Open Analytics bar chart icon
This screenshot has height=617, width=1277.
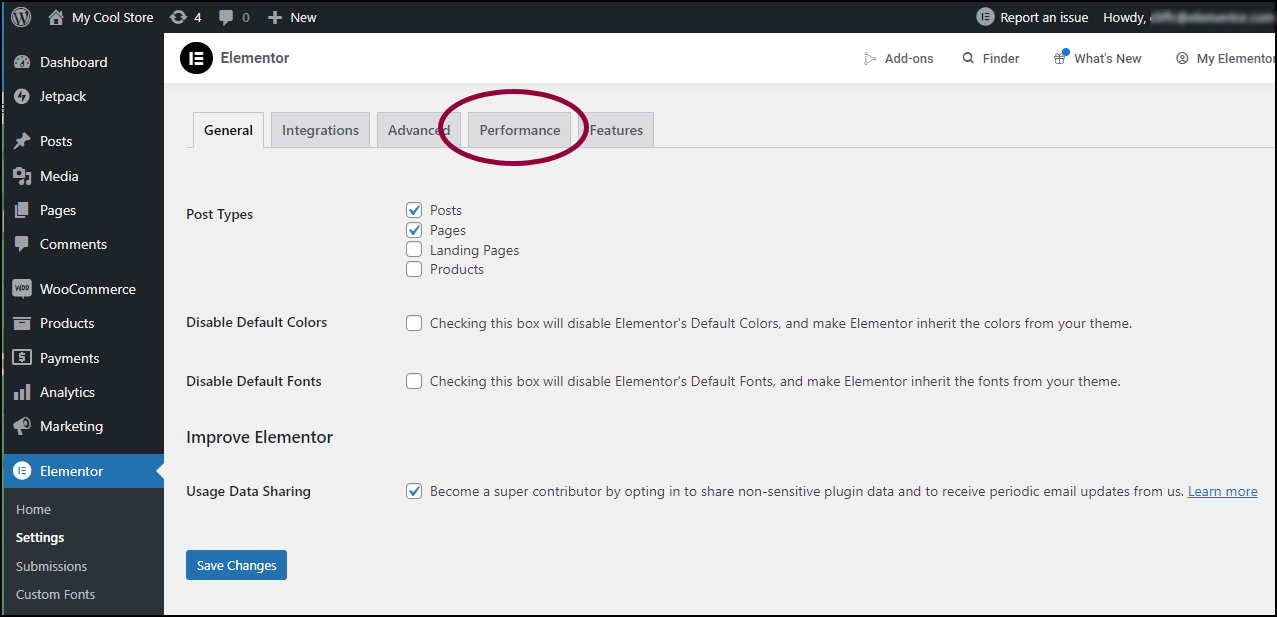coord(22,392)
